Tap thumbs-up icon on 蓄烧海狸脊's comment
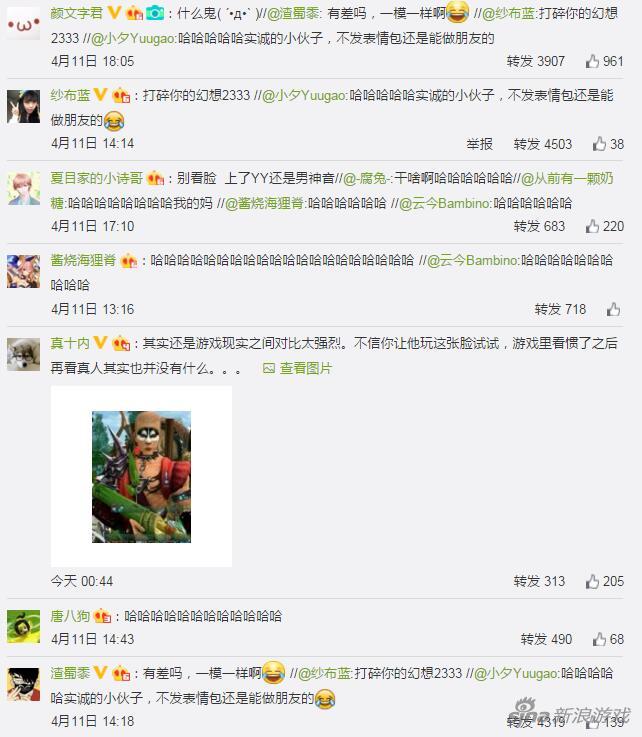Screen dimensions: 642x737 point(613,309)
